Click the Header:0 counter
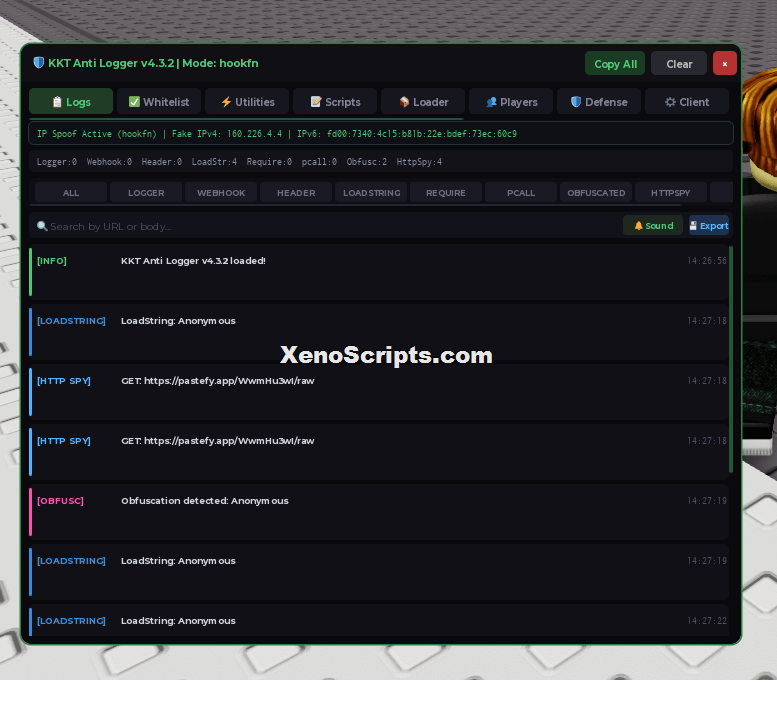 point(162,162)
